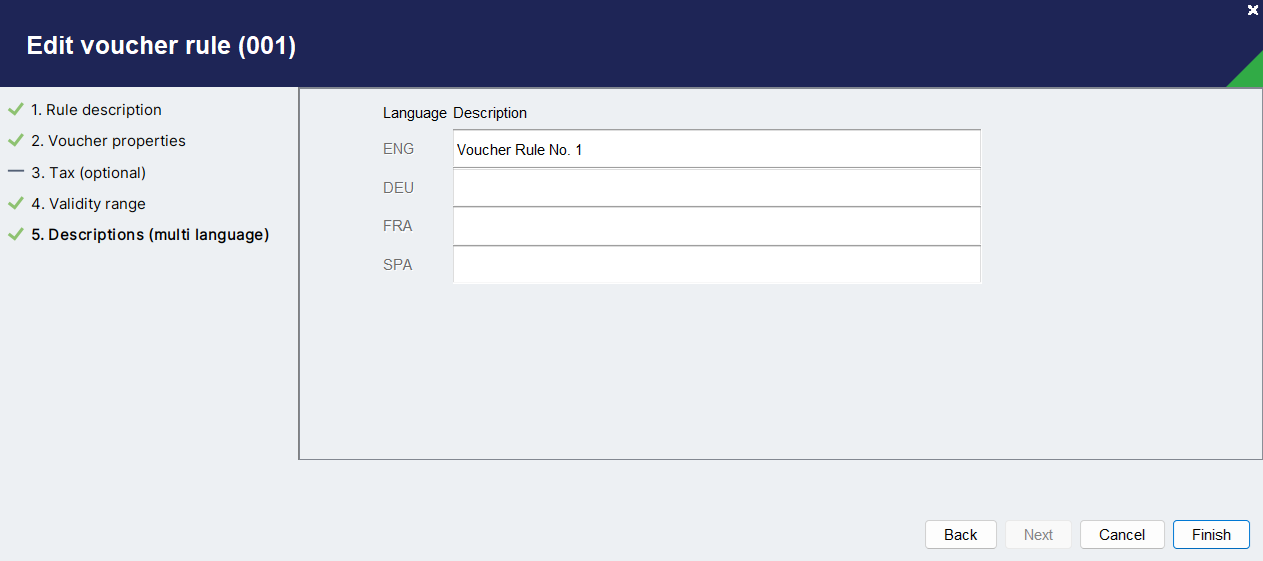Go to step 1. Rule description

click(96, 110)
